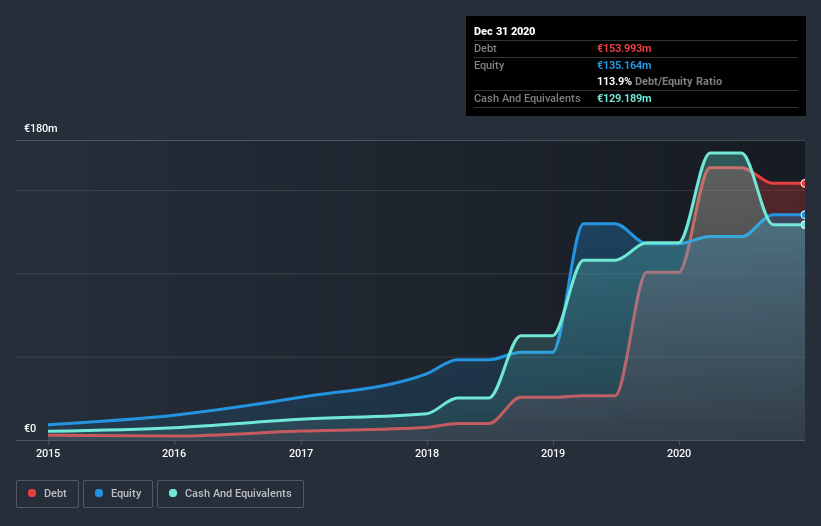Click the Equity label in tooltip
This screenshot has height=526, width=821.
(489, 65)
